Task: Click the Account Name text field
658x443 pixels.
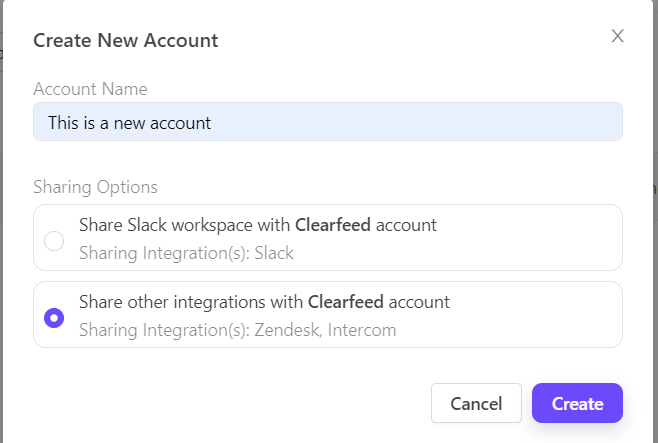Action: pyautogui.click(x=328, y=122)
